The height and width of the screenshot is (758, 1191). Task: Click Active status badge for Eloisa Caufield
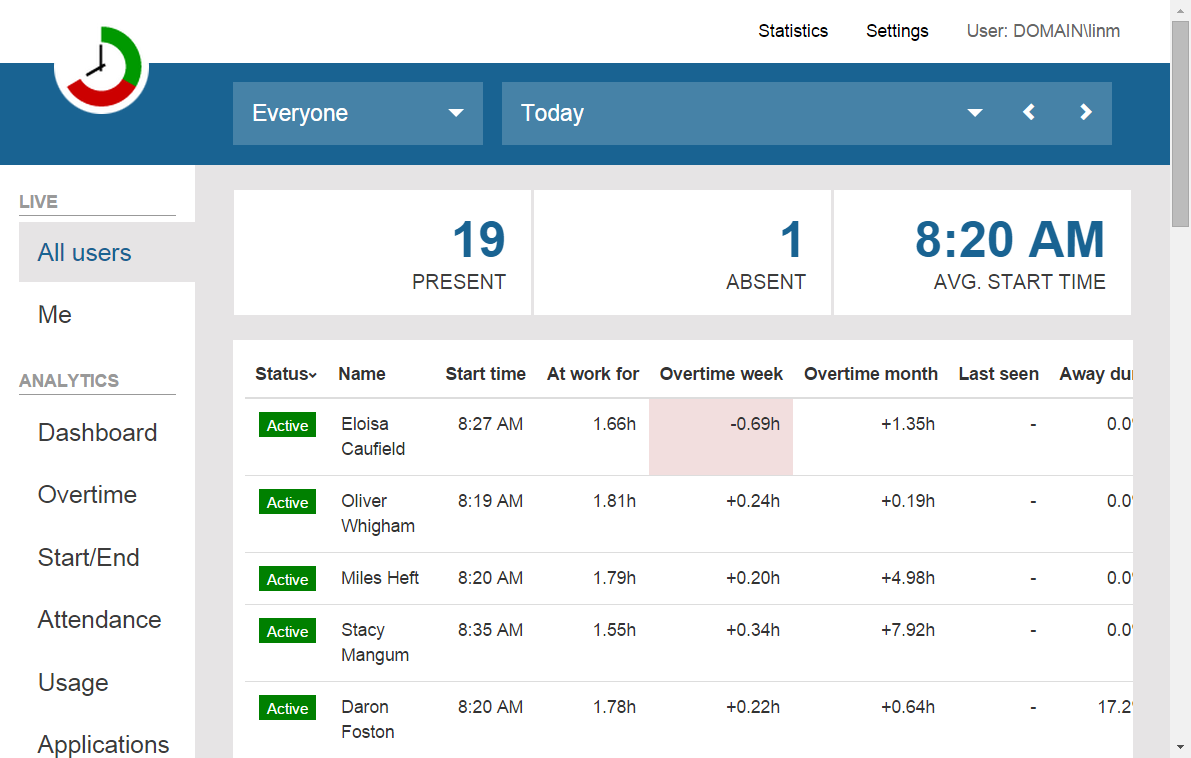287,425
